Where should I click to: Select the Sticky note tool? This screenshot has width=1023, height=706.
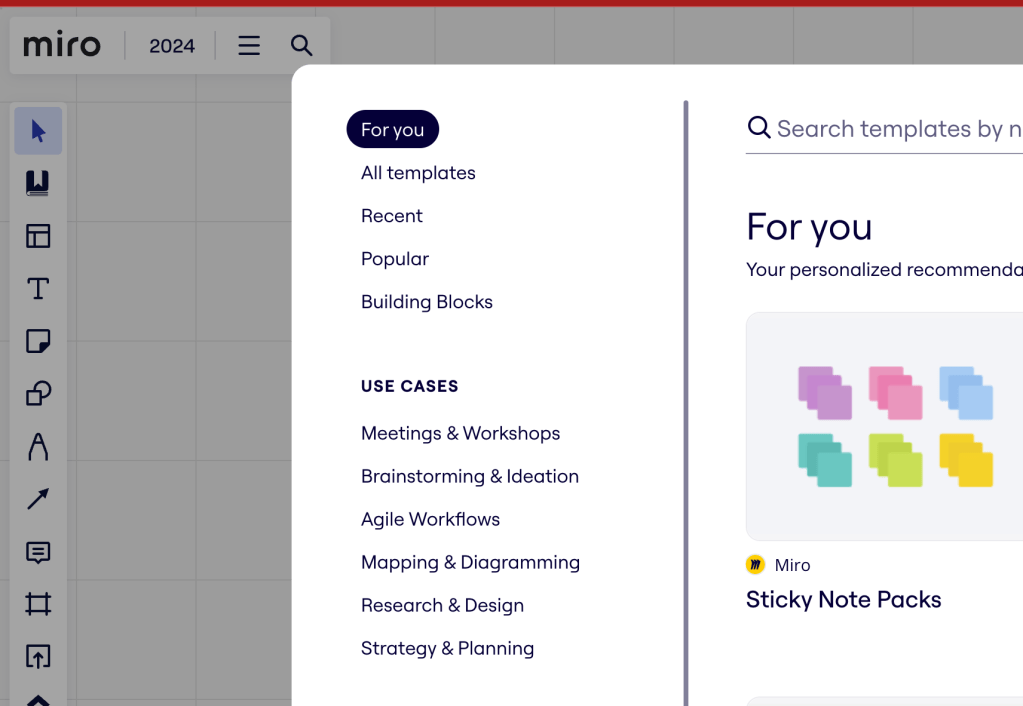pos(38,341)
